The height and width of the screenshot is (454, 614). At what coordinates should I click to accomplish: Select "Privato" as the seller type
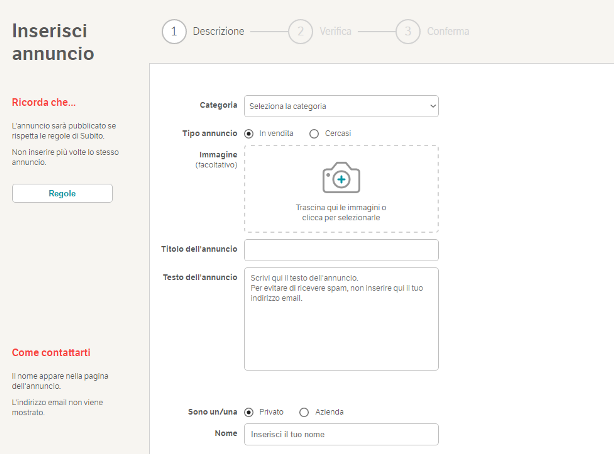[249, 411]
